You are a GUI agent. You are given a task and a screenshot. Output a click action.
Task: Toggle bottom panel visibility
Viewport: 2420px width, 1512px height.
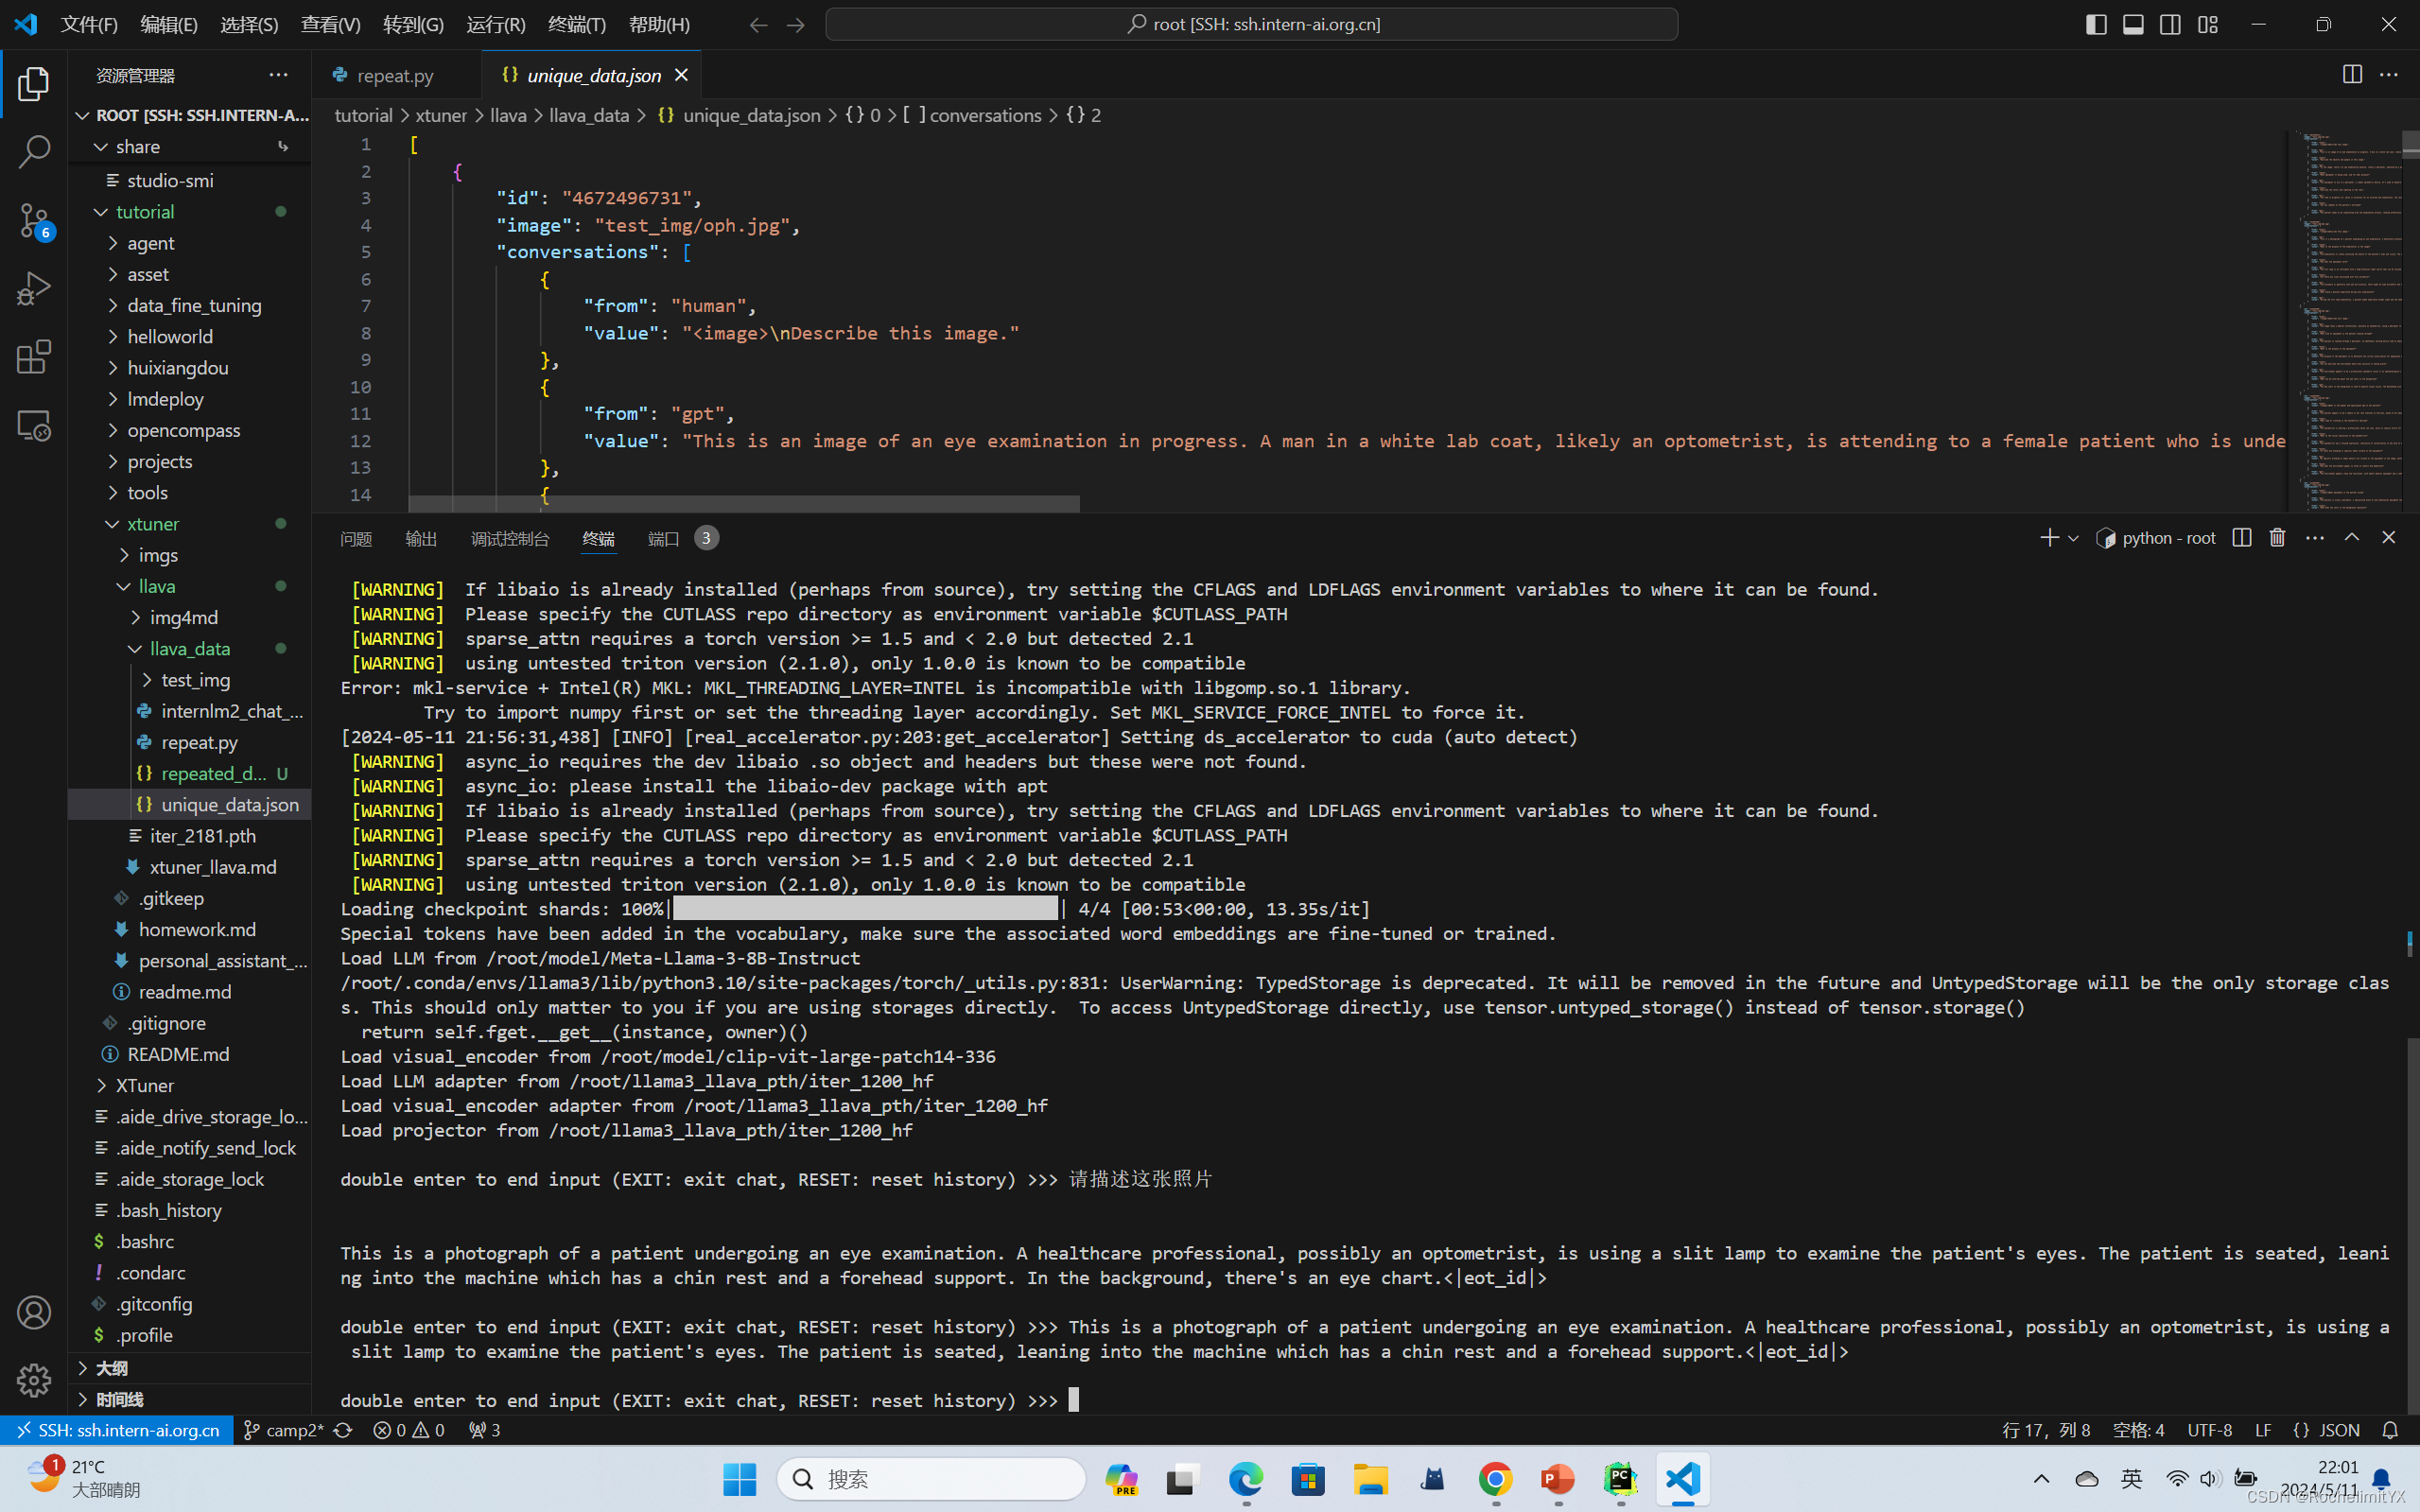(x=2133, y=24)
